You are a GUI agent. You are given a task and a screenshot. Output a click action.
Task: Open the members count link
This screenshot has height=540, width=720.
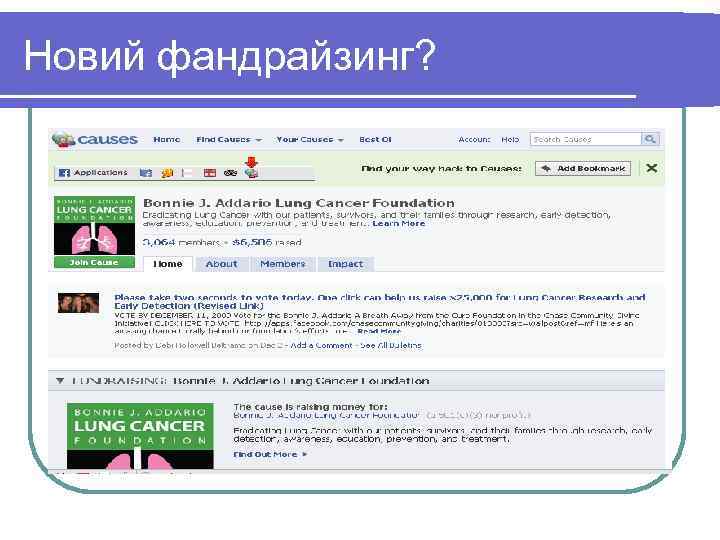click(181, 242)
